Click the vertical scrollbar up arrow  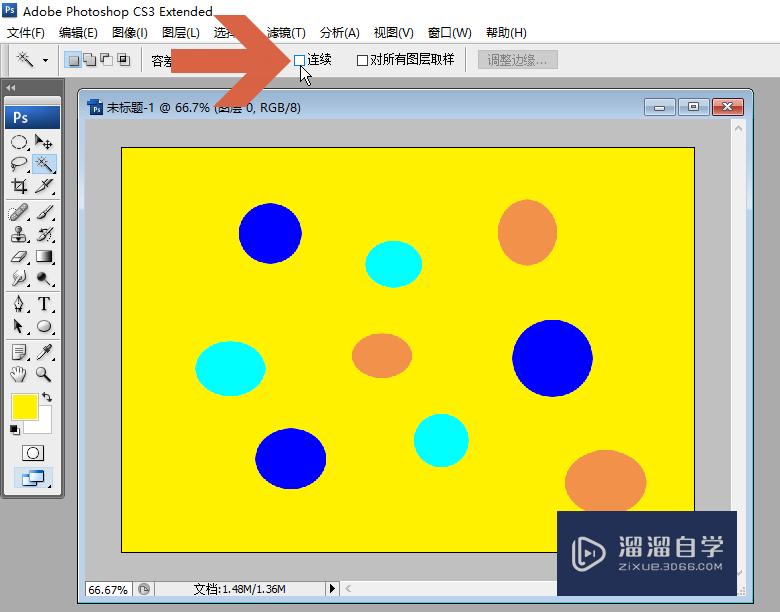pyautogui.click(x=738, y=128)
